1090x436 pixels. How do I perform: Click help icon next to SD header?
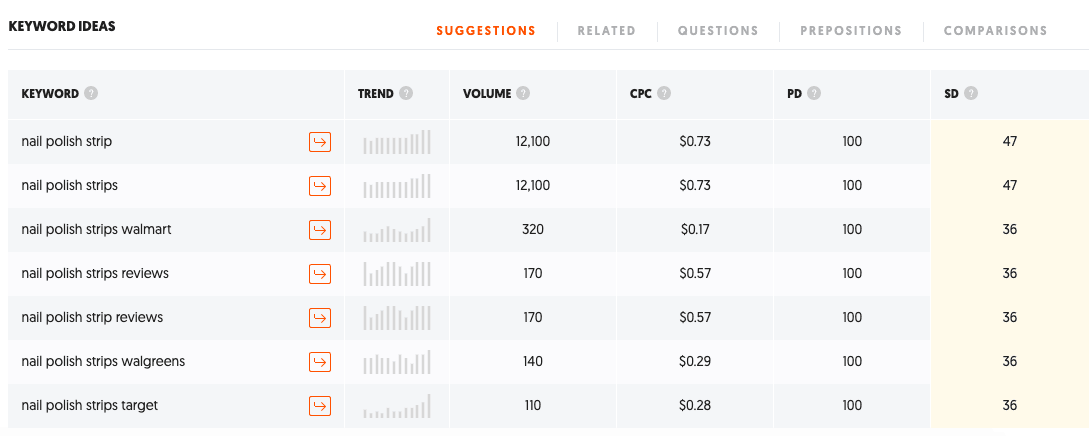click(971, 93)
